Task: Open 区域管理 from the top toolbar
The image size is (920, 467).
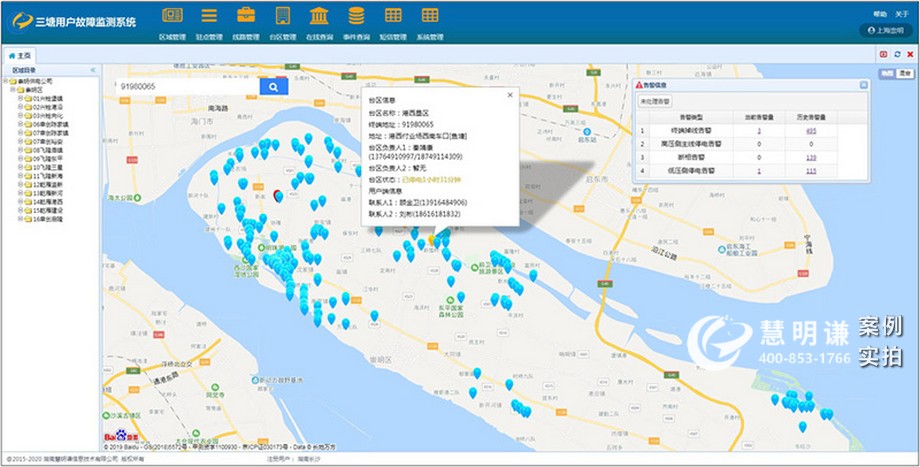Action: (172, 16)
